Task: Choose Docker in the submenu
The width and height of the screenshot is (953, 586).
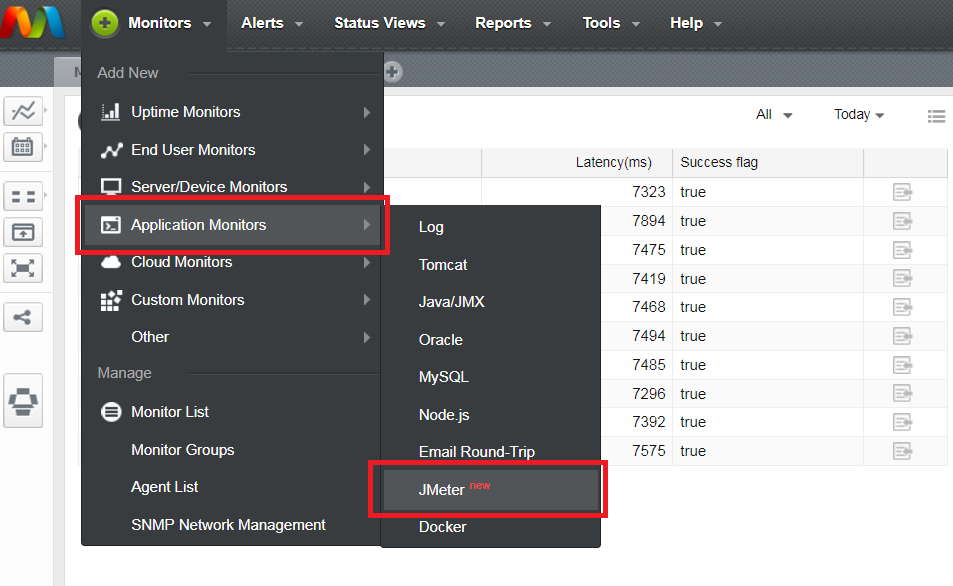Action: [443, 527]
